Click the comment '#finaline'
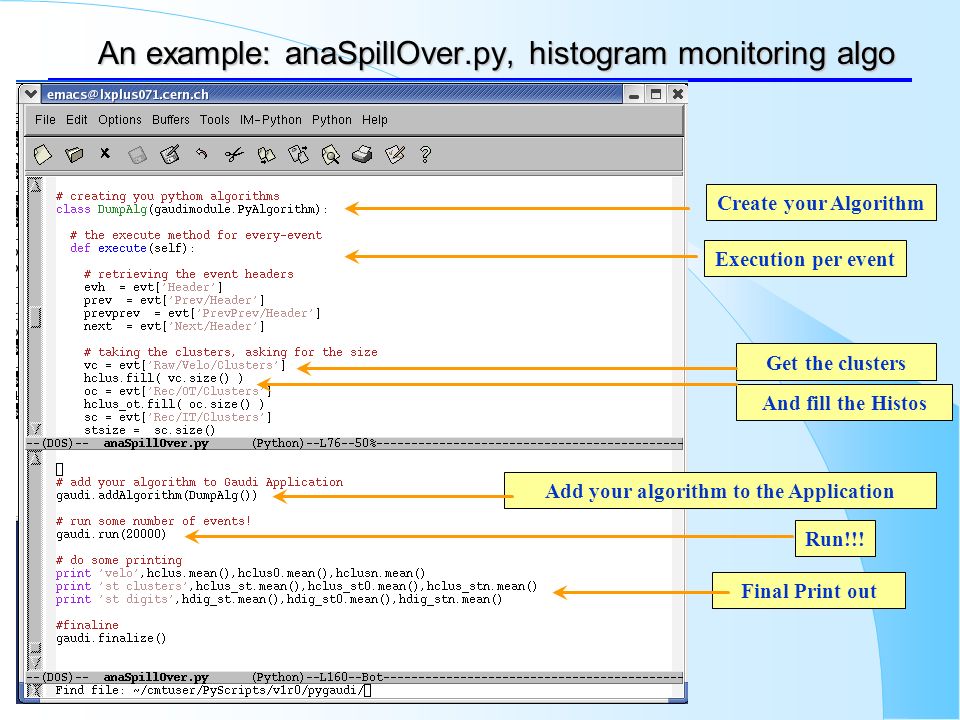Image resolution: width=960 pixels, height=720 pixels. [87, 625]
